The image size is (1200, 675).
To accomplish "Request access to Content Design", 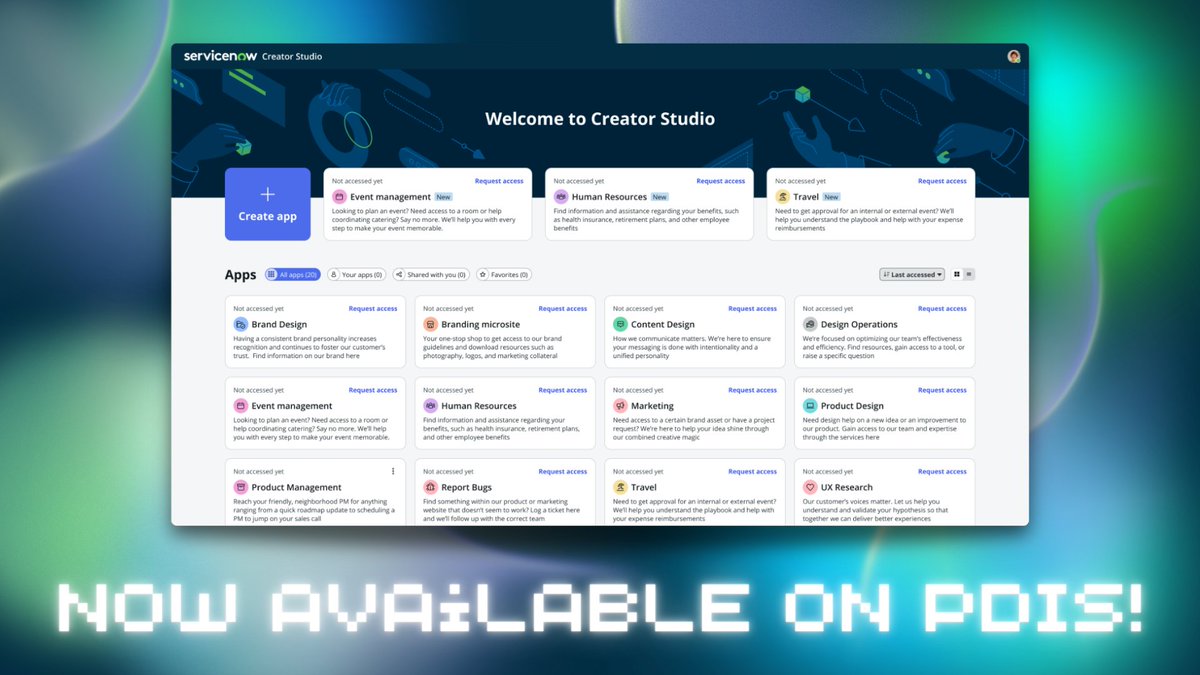I will coord(753,308).
